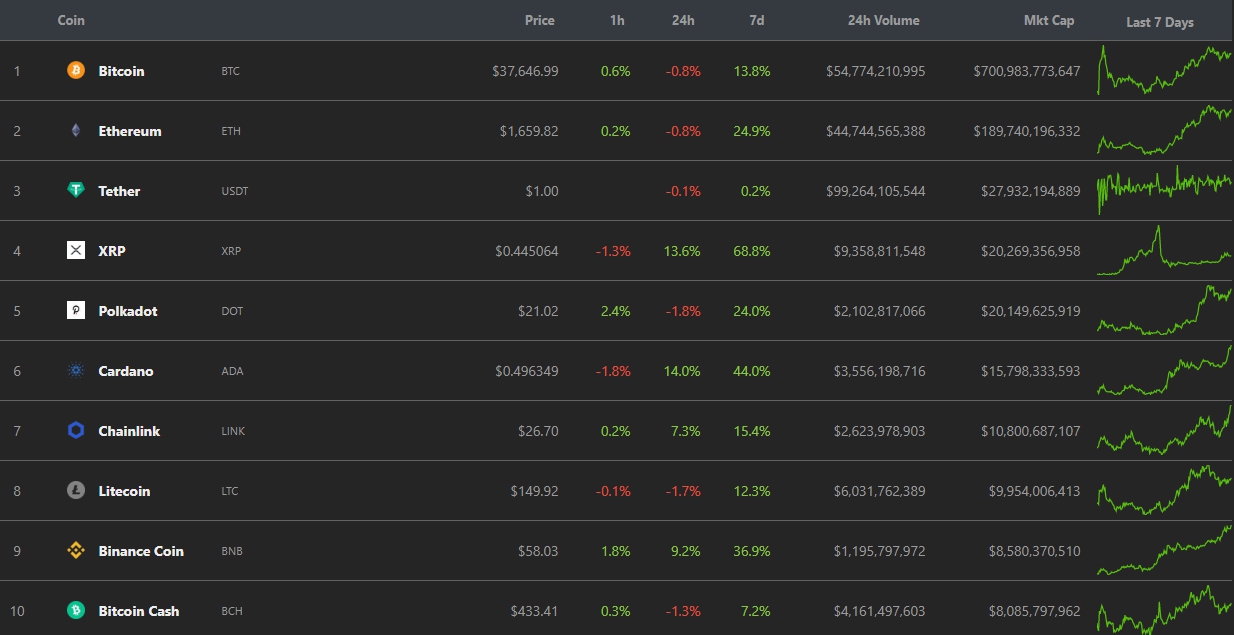View Bitcoin's 7-day sparkline chart
The width and height of the screenshot is (1234, 635).
(x=1164, y=70)
